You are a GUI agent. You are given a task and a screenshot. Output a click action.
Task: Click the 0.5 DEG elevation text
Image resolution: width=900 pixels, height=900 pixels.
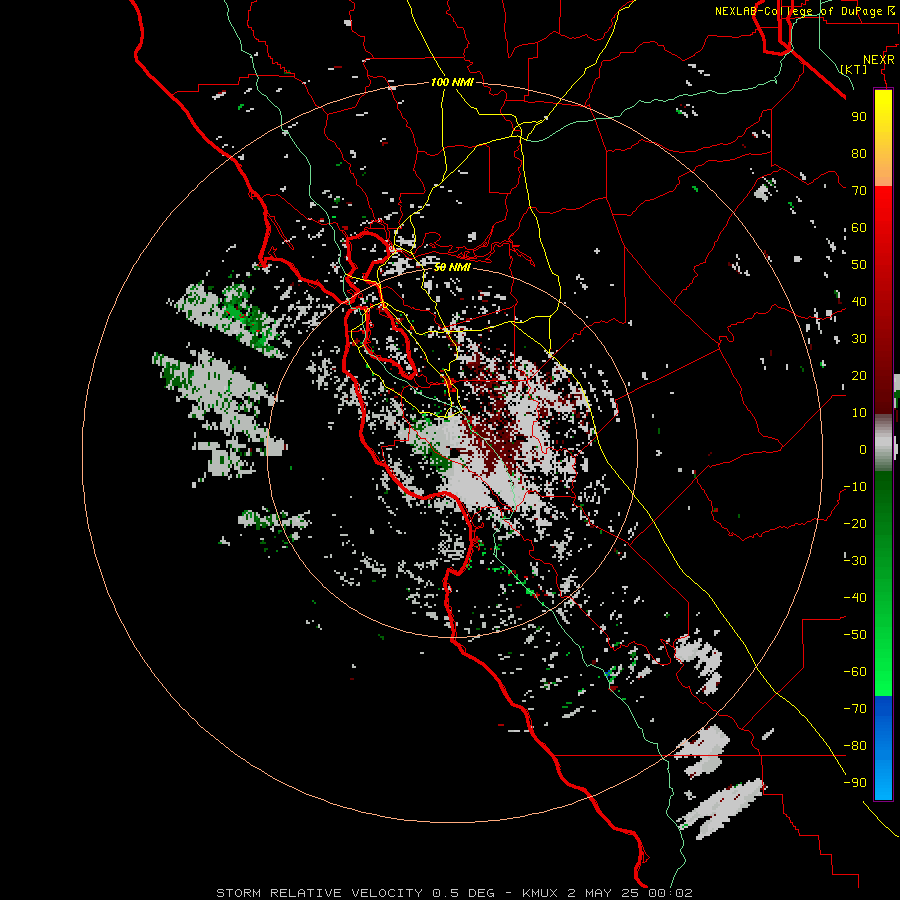[463, 893]
